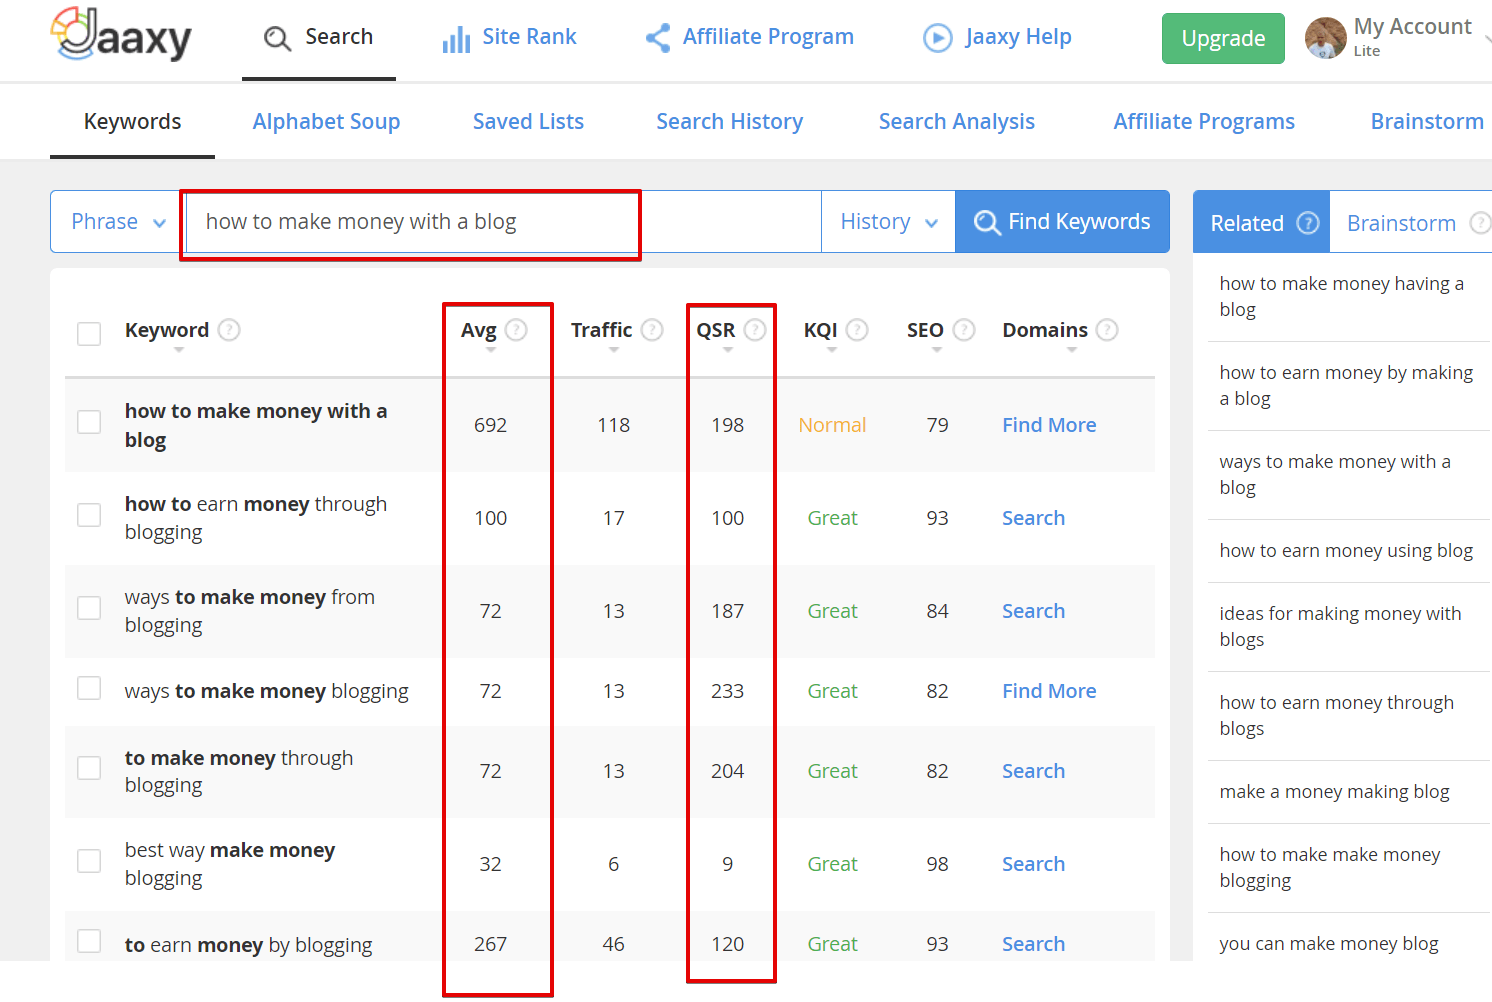
Task: Open the Search History tab
Action: pos(729,121)
